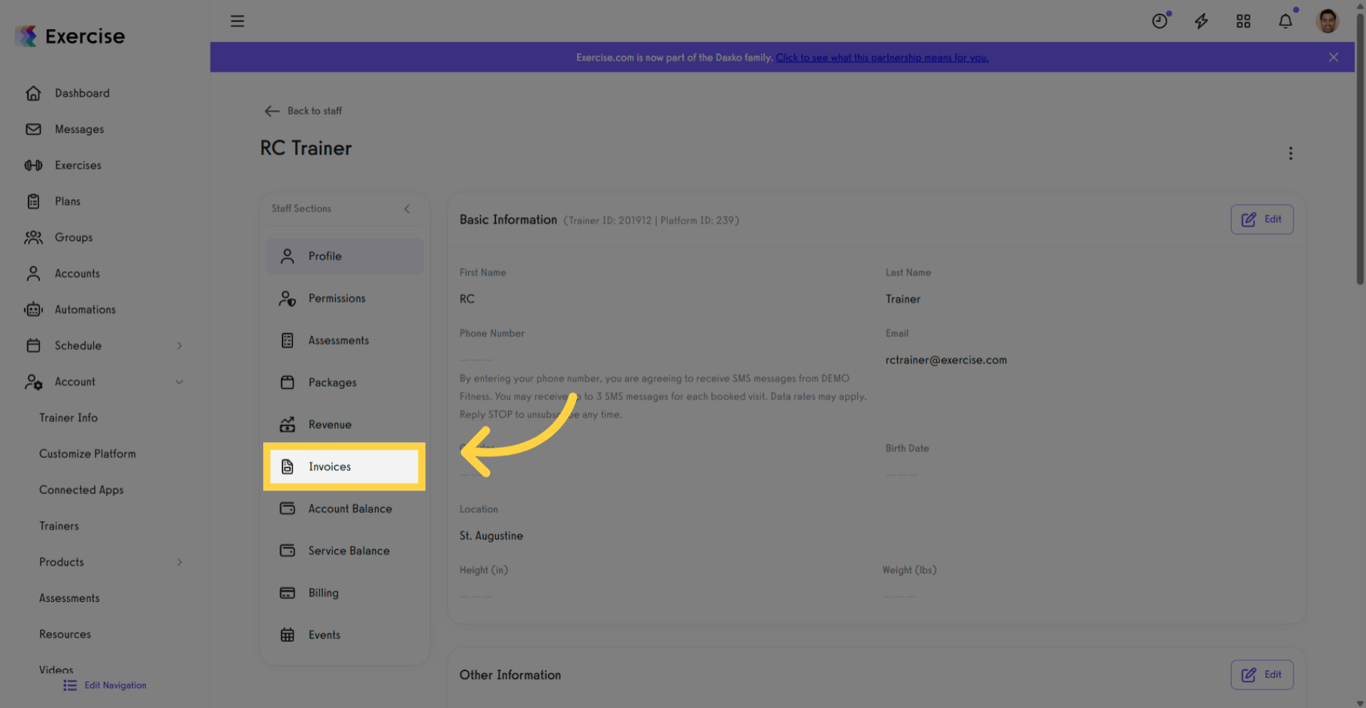Select the Exercises sidebar item
1366x708 pixels.
[x=78, y=164]
